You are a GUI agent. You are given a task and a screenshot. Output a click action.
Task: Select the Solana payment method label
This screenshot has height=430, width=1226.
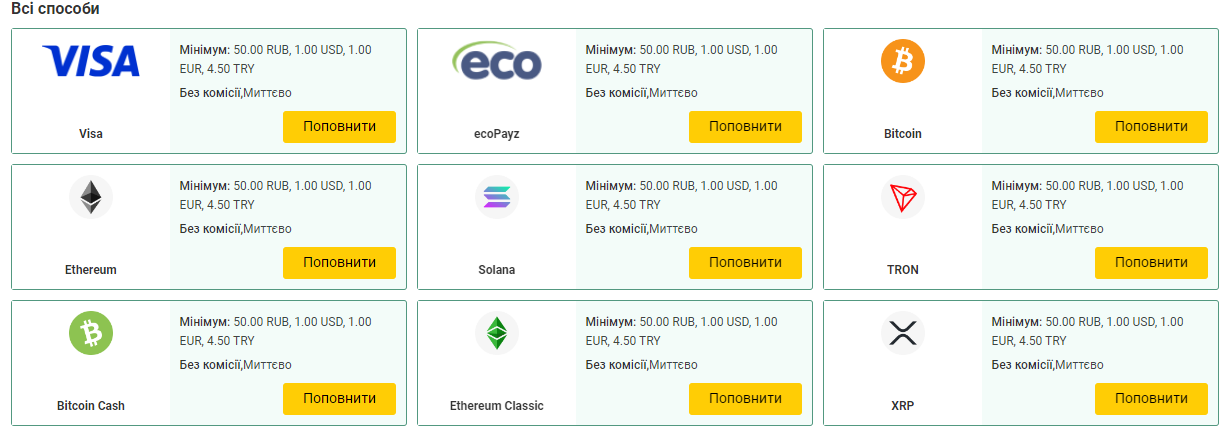click(497, 270)
